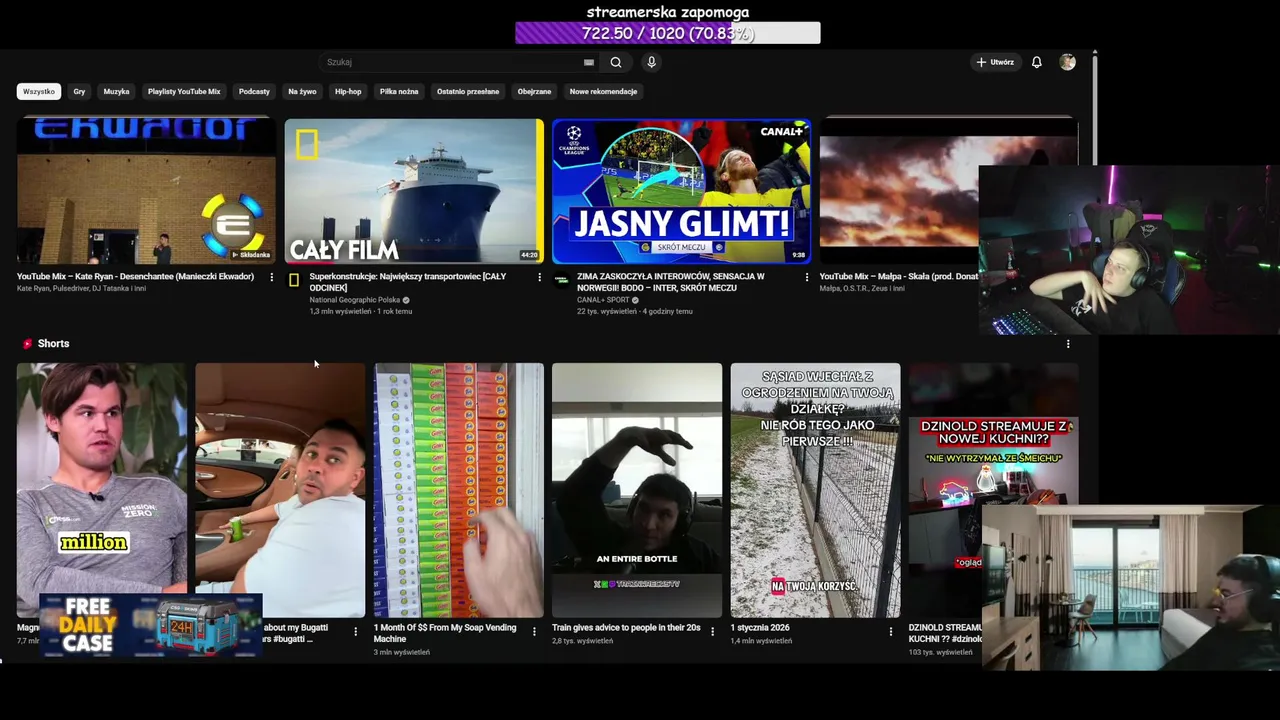This screenshot has width=1280, height=720.
Task: Open options menu for Superkonstrukcje video
Action: tap(539, 277)
